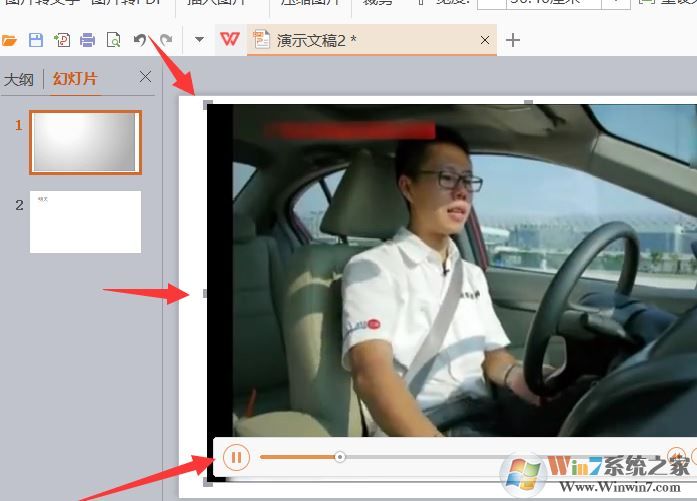Pause the video playback
Screen dimensions: 697x501
pos(236,458)
